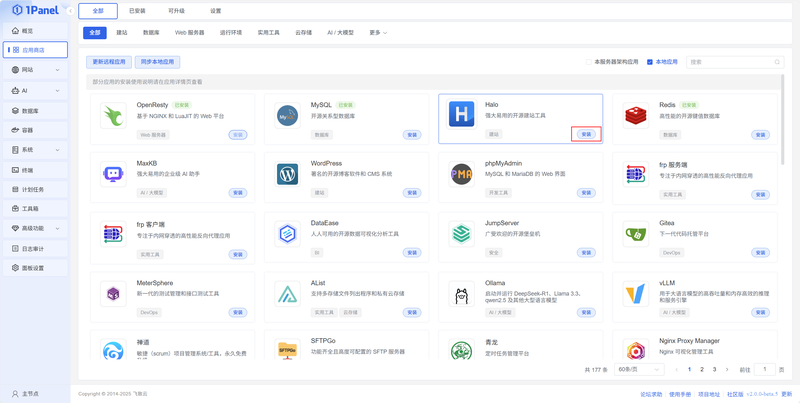Image resolution: width=800 pixels, height=403 pixels.
Task: Open the AList app icon
Action: click(x=287, y=294)
